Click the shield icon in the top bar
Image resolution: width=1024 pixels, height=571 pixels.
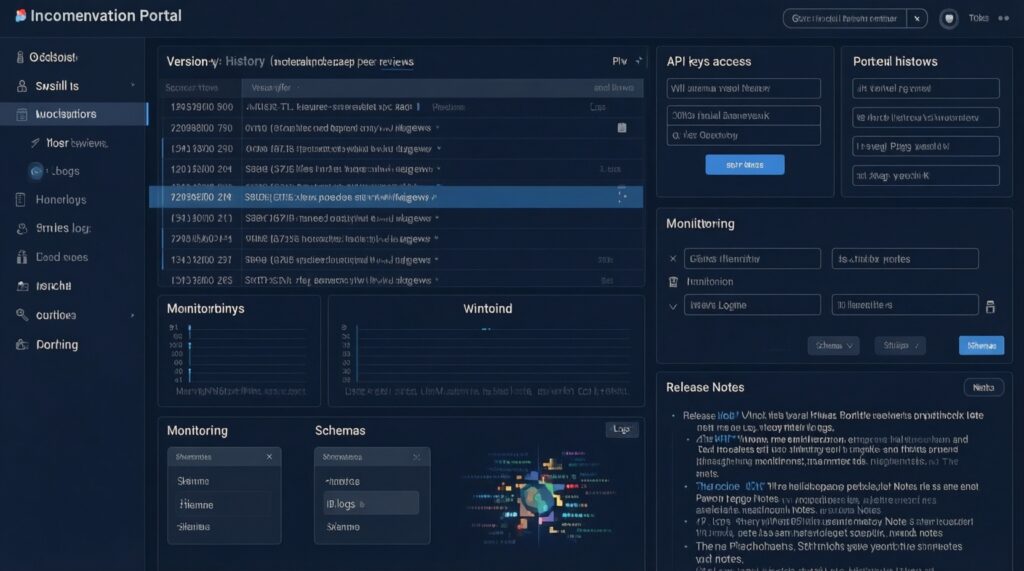(949, 18)
